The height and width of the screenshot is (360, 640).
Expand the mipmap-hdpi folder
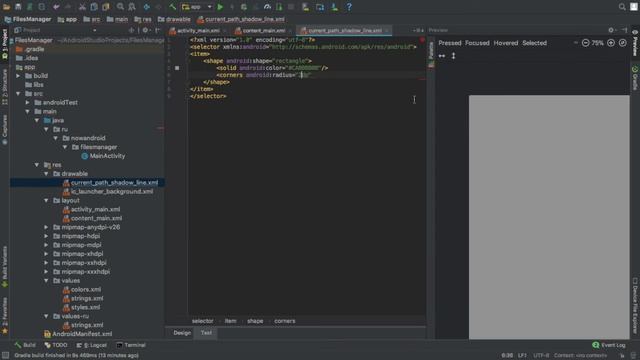(46, 236)
